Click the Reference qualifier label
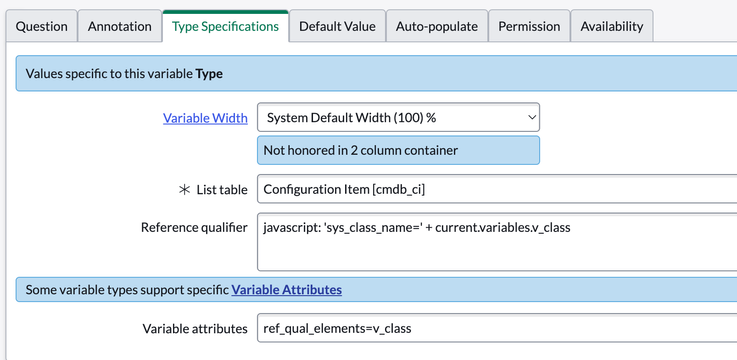Image resolution: width=737 pixels, height=360 pixels. (x=194, y=227)
